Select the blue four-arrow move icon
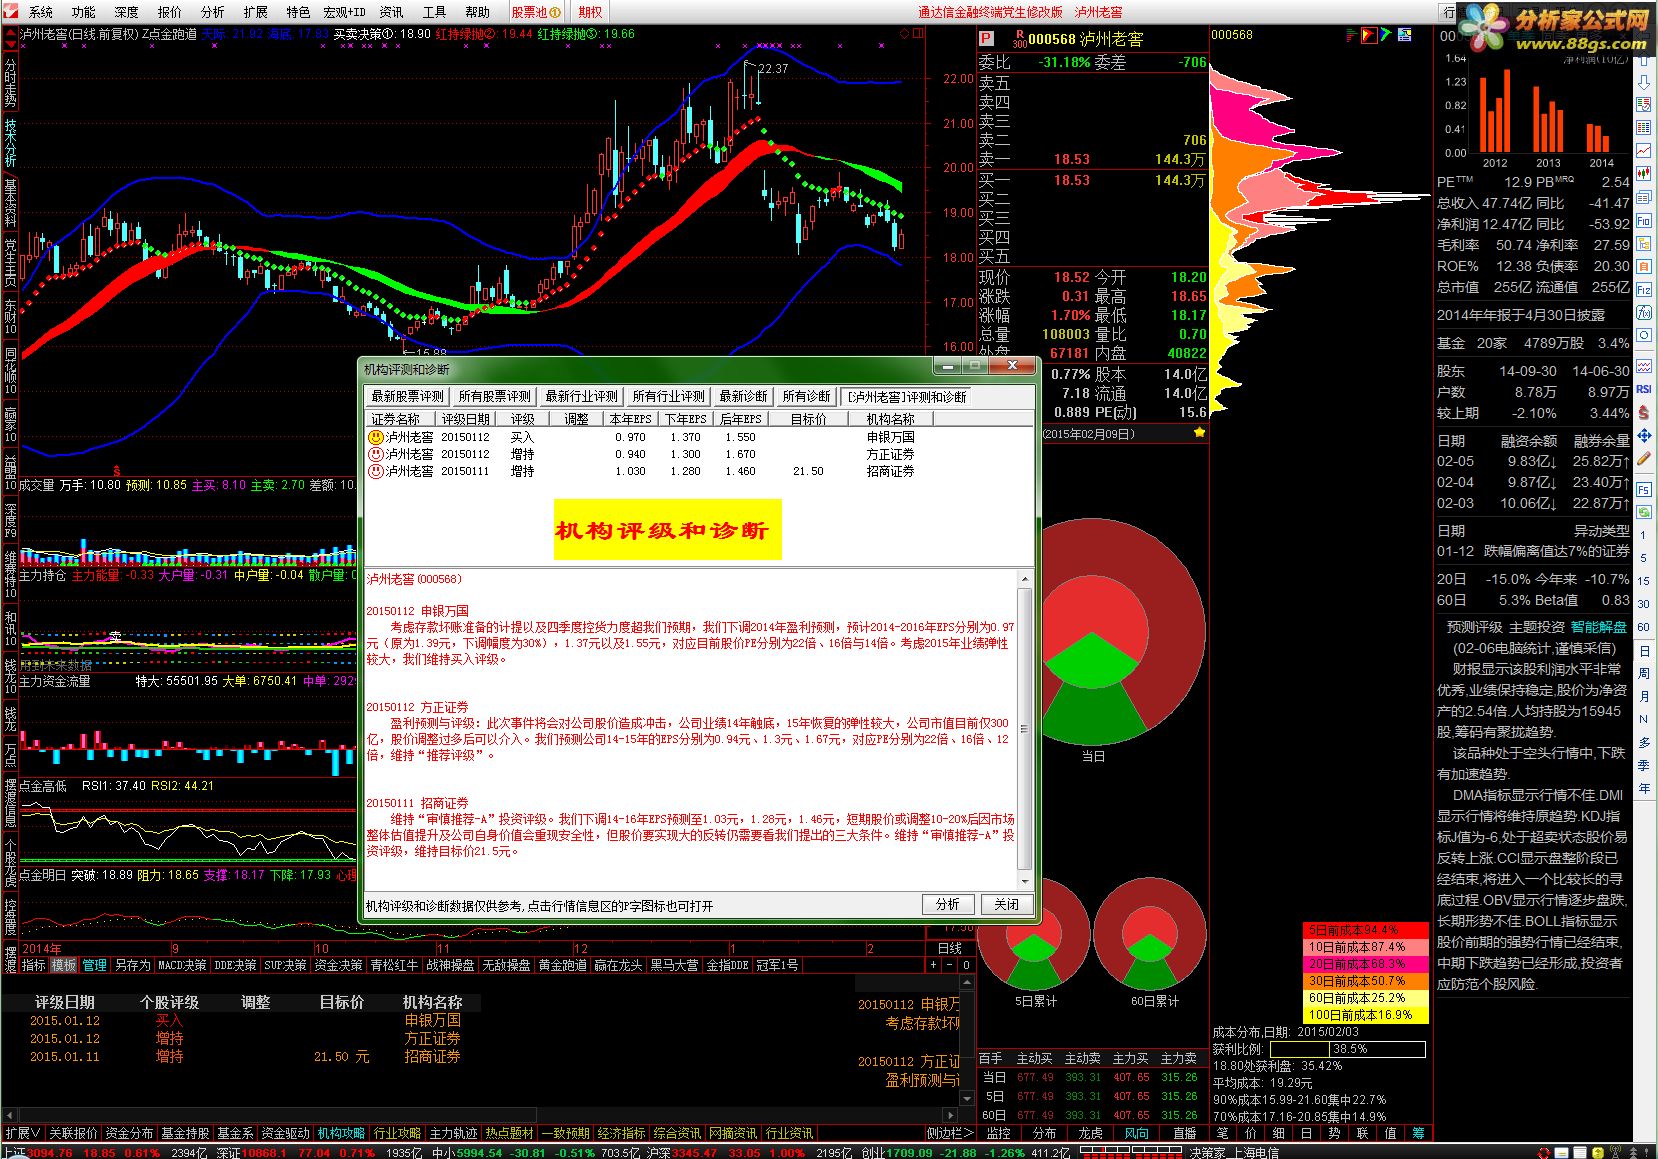 (x=1644, y=436)
